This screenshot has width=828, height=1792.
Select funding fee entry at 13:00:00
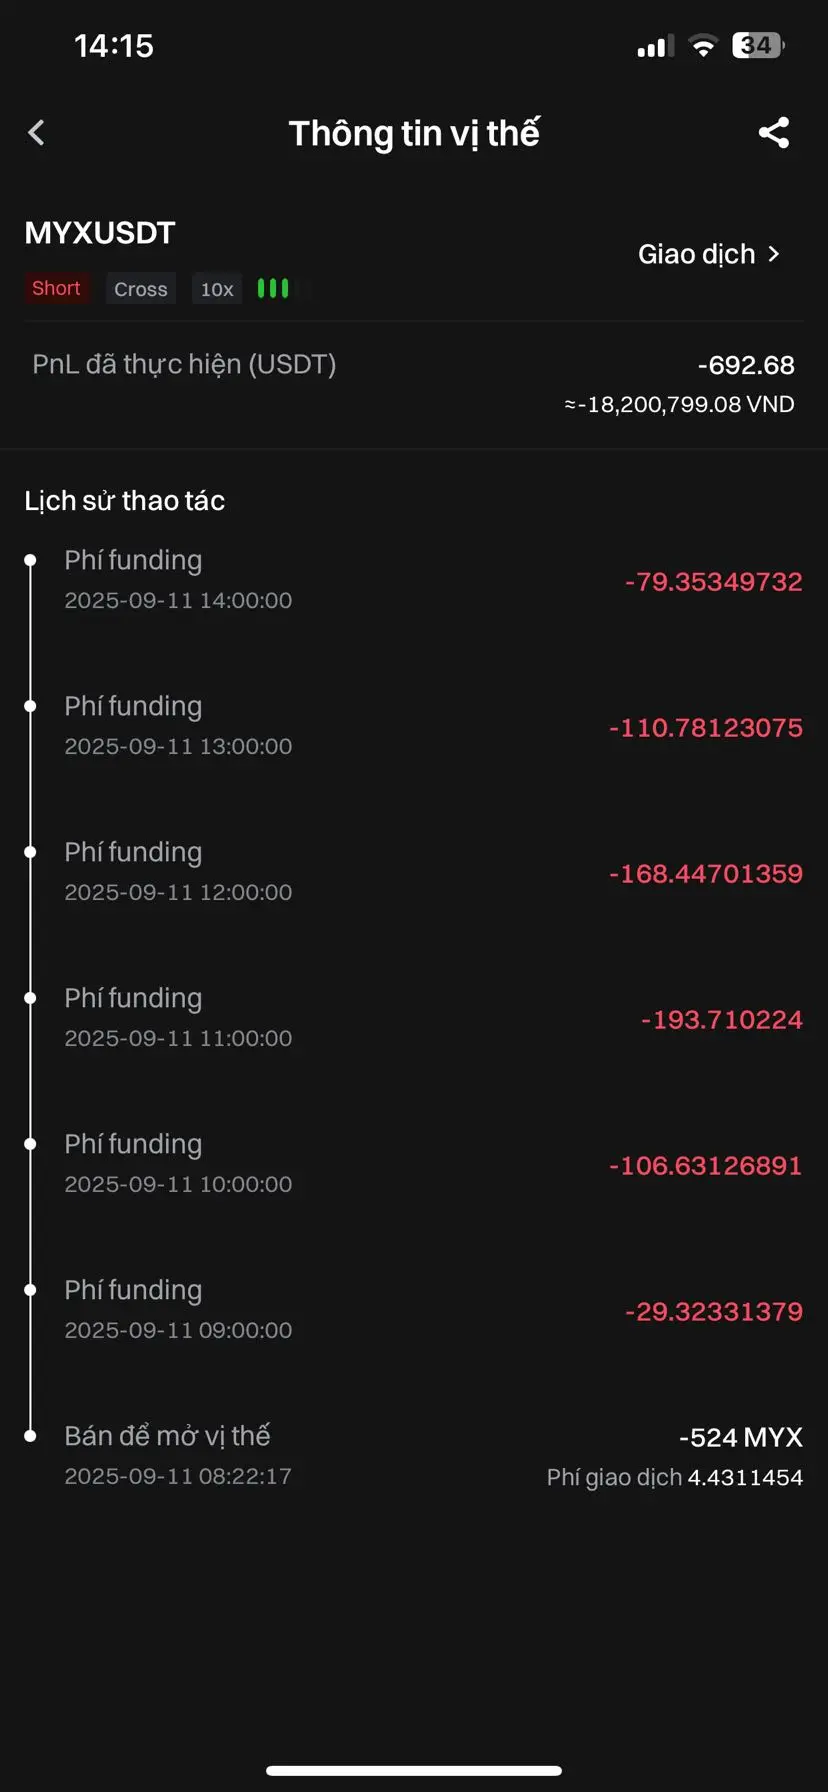pos(414,726)
